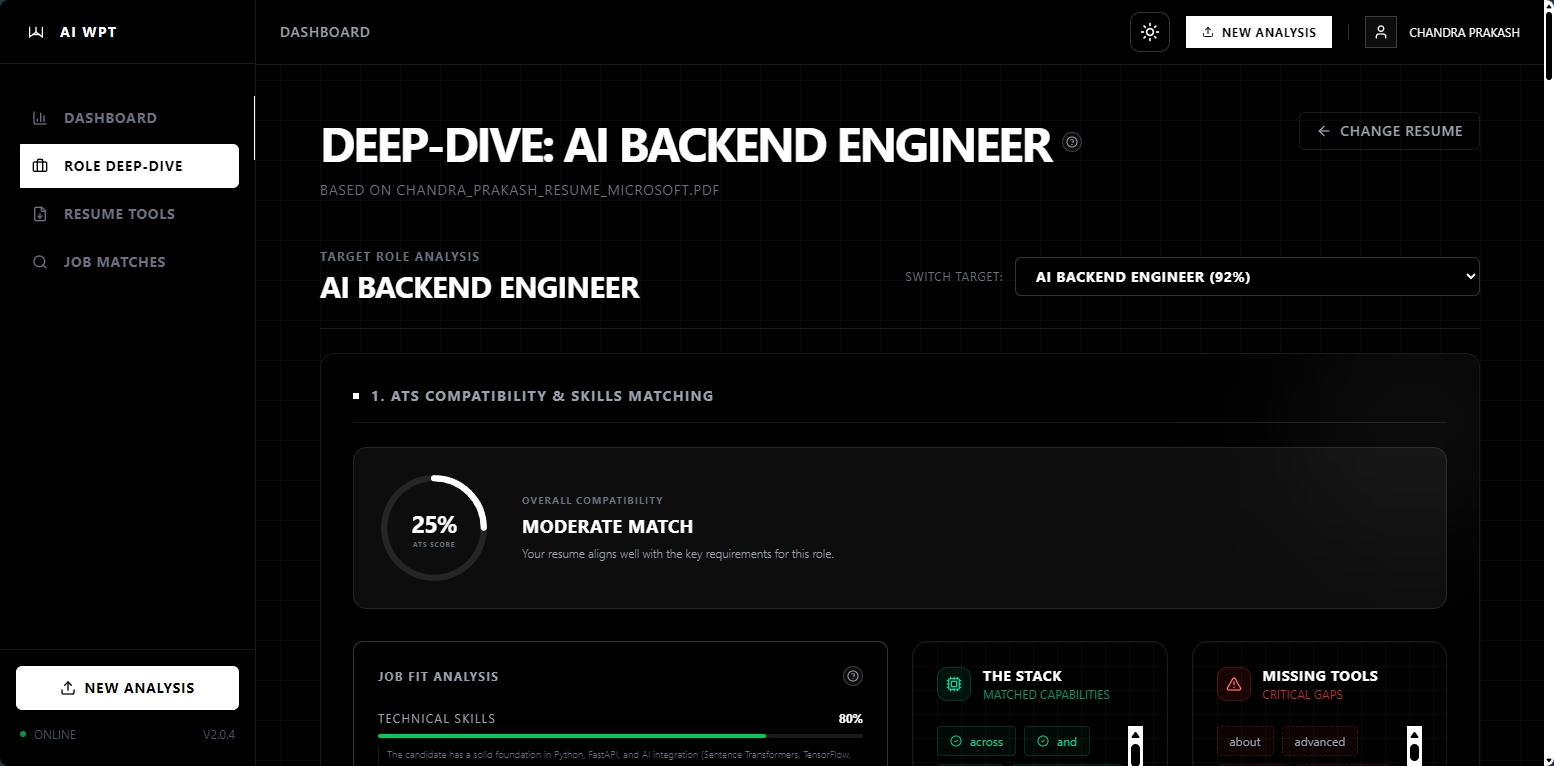Select the 'advanced' missing tool tag
The height and width of the screenshot is (766, 1554).
(1320, 741)
